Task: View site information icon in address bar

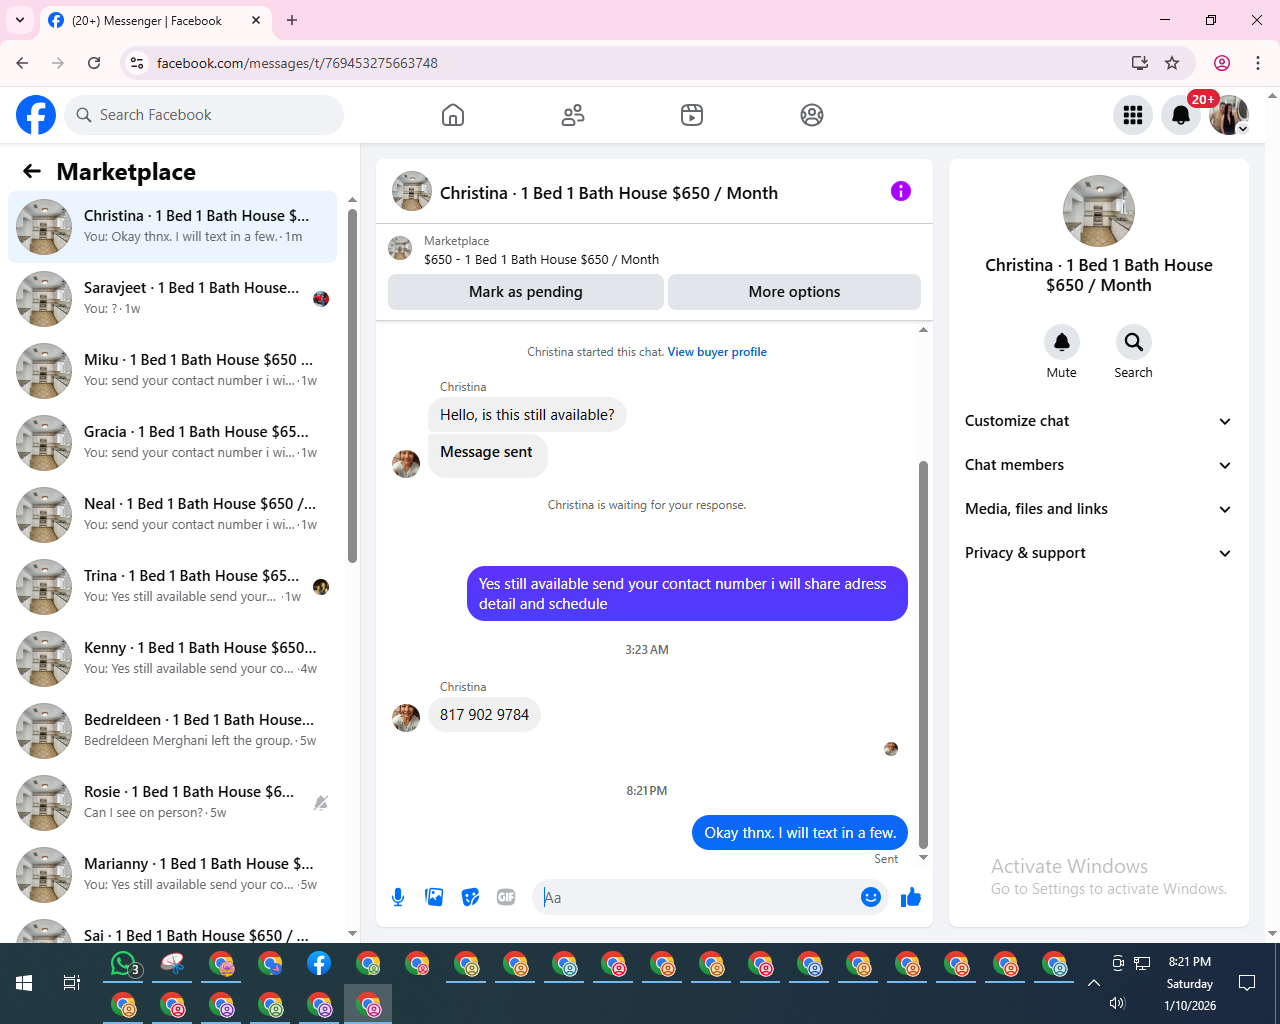Action: pyautogui.click(x=137, y=63)
